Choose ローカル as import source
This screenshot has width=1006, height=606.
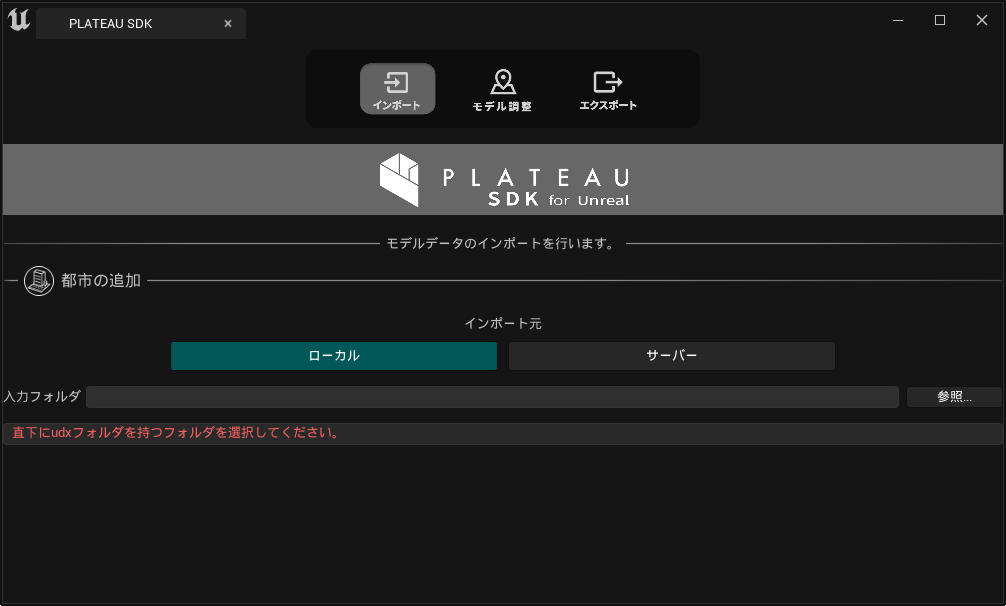(334, 356)
